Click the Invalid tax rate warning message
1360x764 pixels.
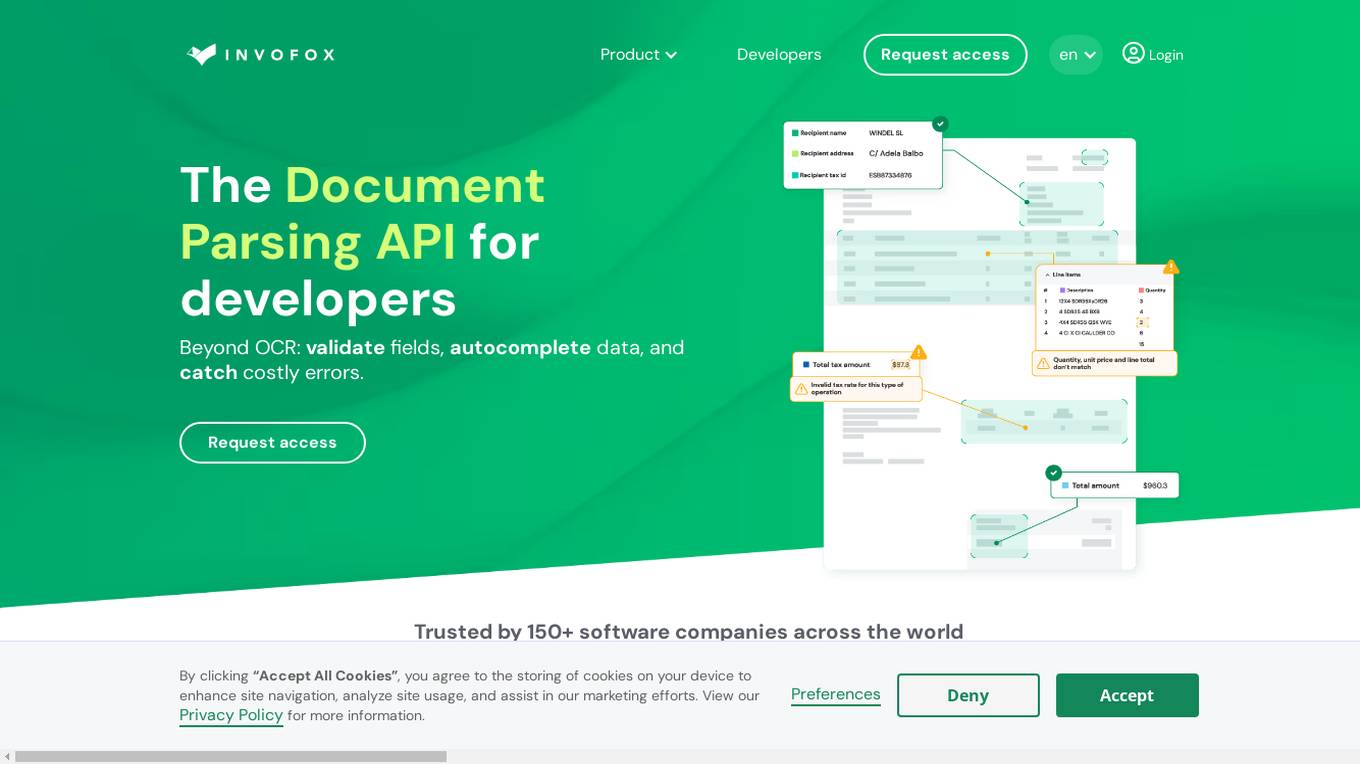[856, 389]
